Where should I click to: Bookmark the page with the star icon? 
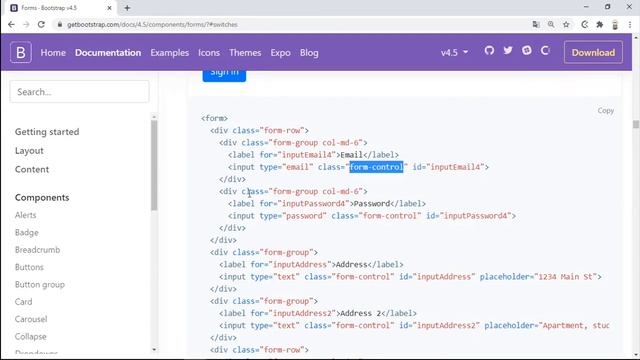(566, 24)
